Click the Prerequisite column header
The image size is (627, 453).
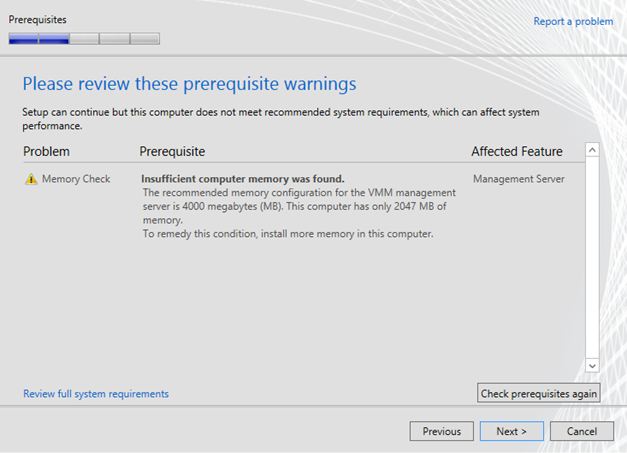point(172,152)
